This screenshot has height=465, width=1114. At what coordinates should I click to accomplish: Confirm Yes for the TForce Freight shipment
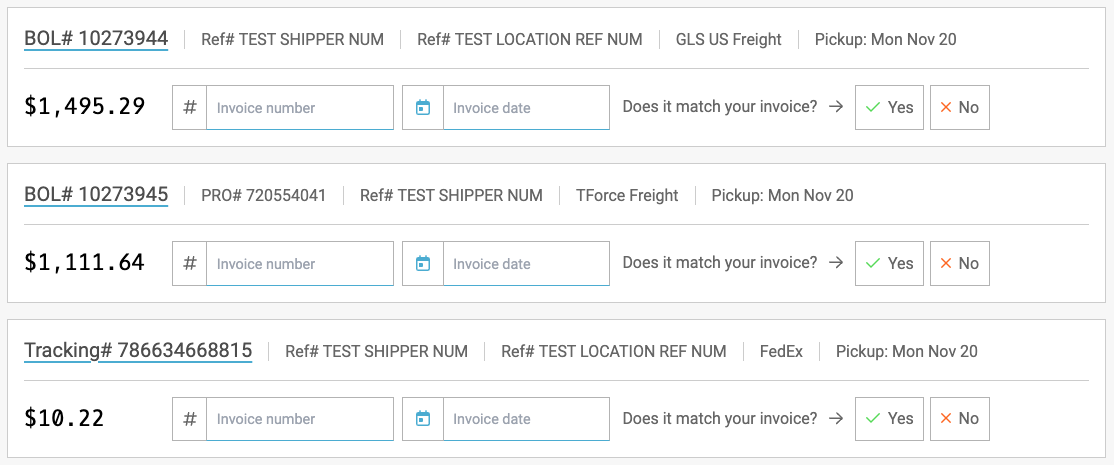click(x=889, y=263)
